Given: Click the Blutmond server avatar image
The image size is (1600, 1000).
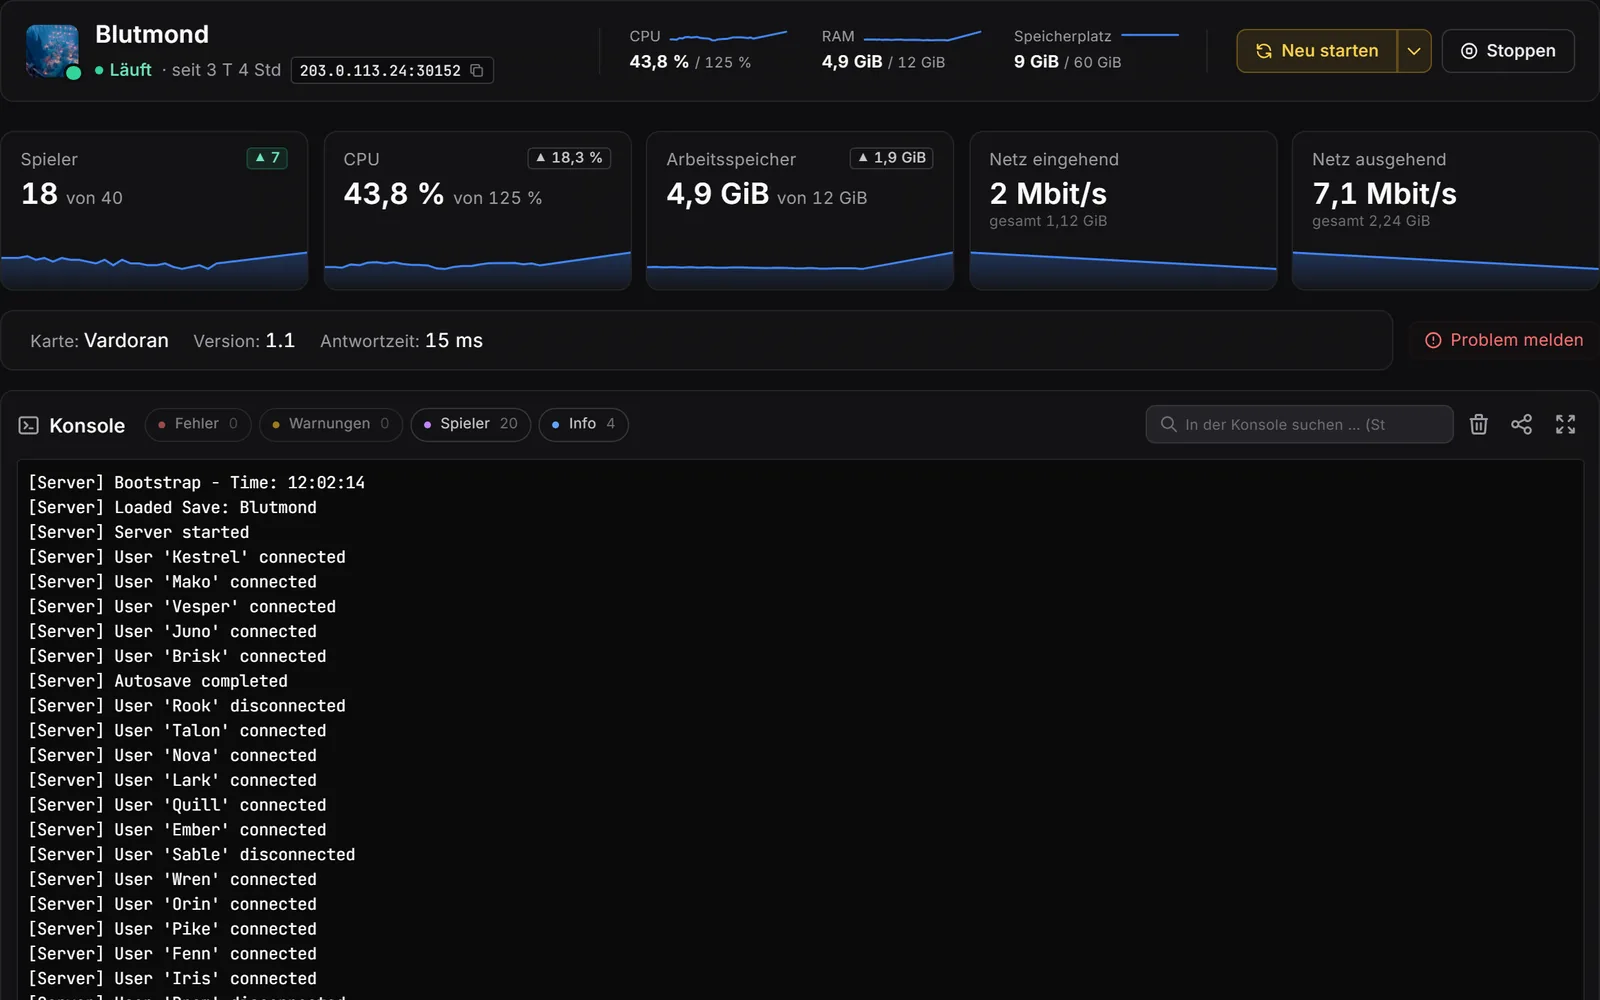Looking at the screenshot, I should [x=52, y=51].
